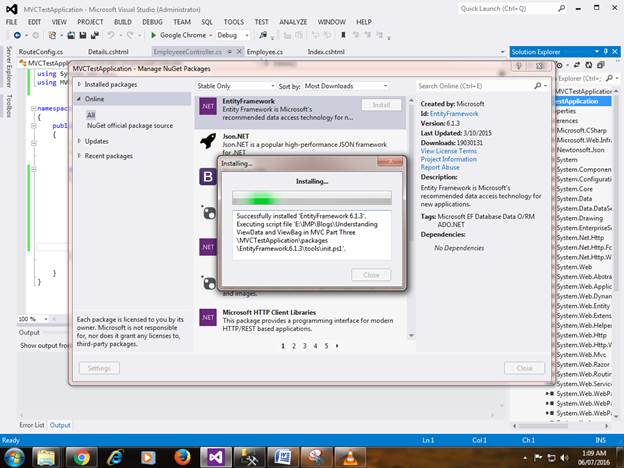The image size is (624, 468).
Task: Switch to Index.cshtml tab
Action: click(x=326, y=52)
